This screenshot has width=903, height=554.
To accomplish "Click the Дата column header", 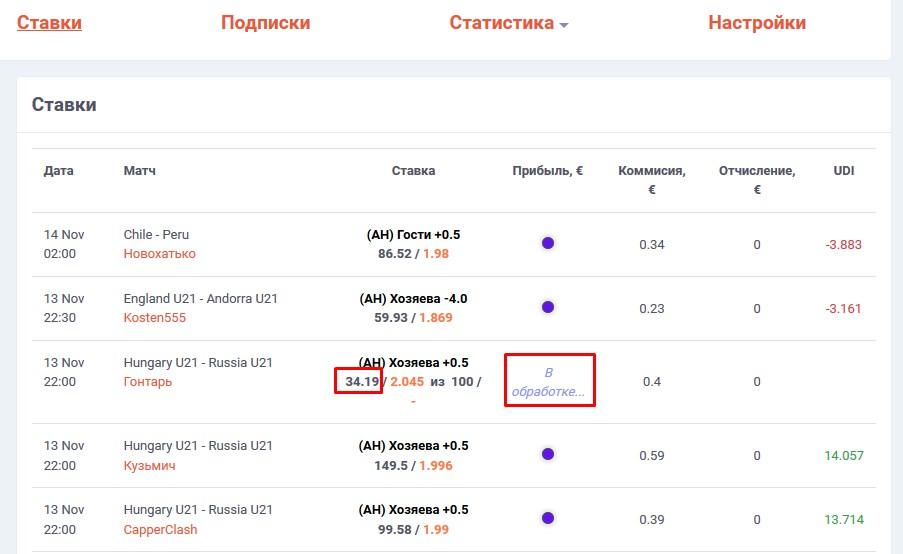I will 59,171.
